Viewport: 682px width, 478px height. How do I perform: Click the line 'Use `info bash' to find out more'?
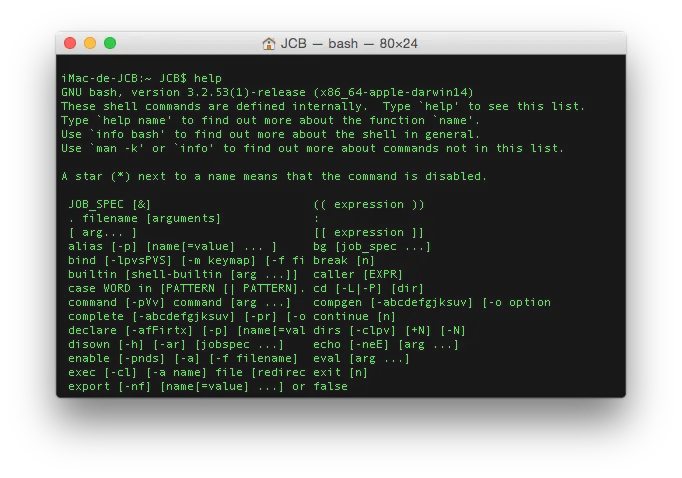click(x=270, y=134)
